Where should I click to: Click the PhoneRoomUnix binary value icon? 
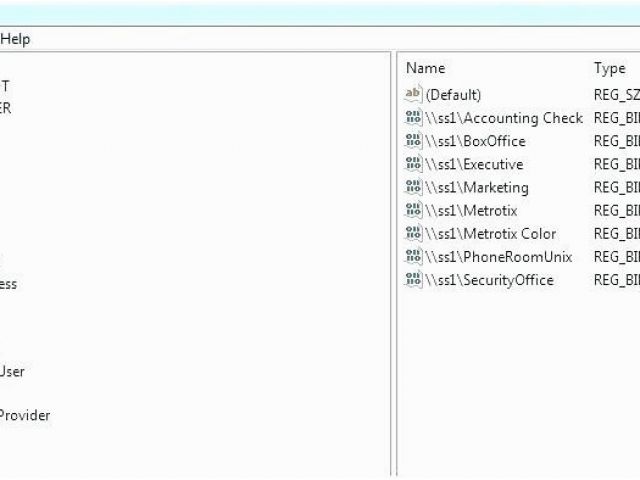[414, 257]
